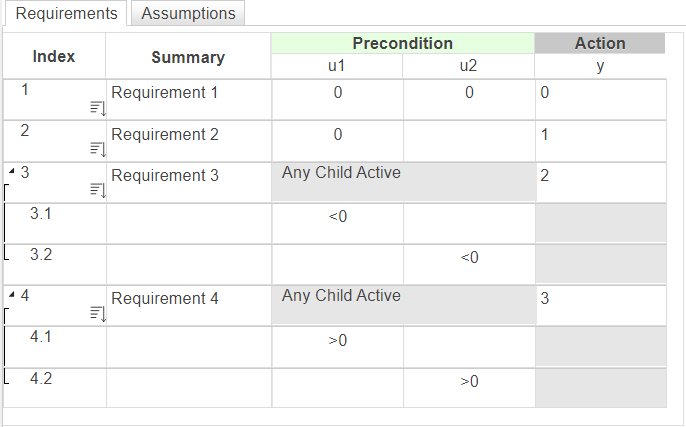Click Requirement 3 Any Child Active cell

pyautogui.click(x=402, y=181)
